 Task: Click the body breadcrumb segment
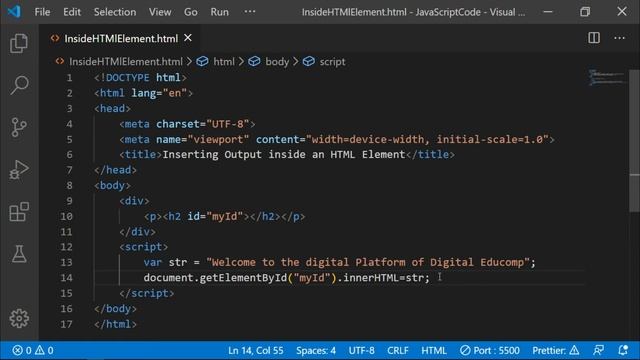click(277, 62)
